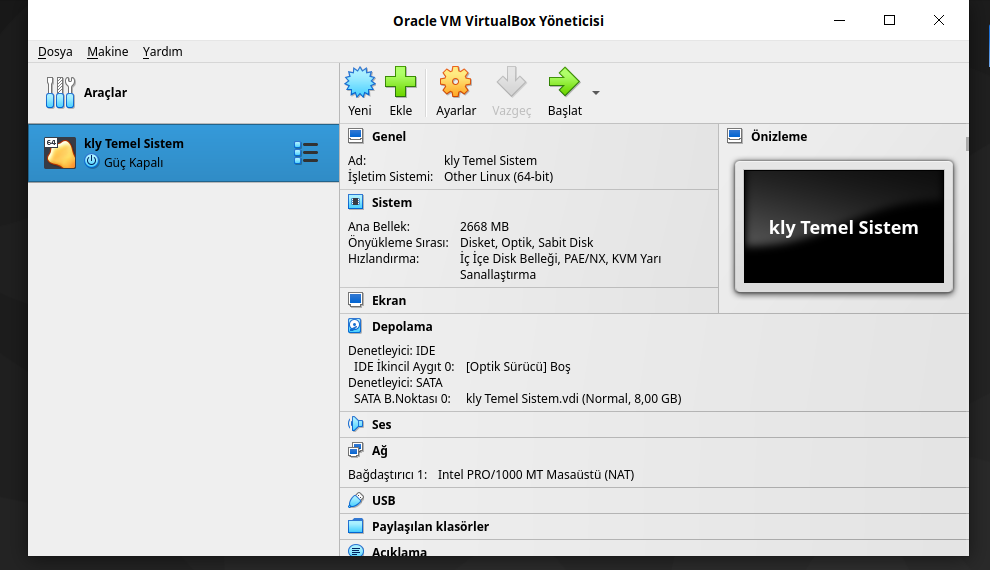The height and width of the screenshot is (570, 990).
Task: Click the Araçlar tools icon
Action: click(60, 93)
